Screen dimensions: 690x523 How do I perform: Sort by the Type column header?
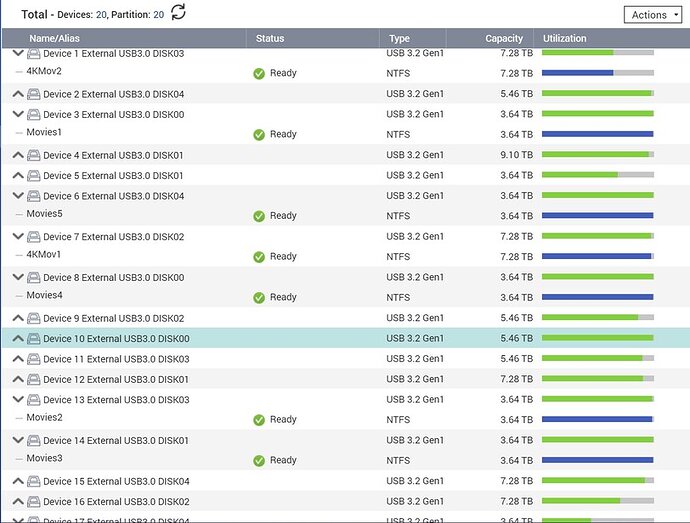[413, 38]
